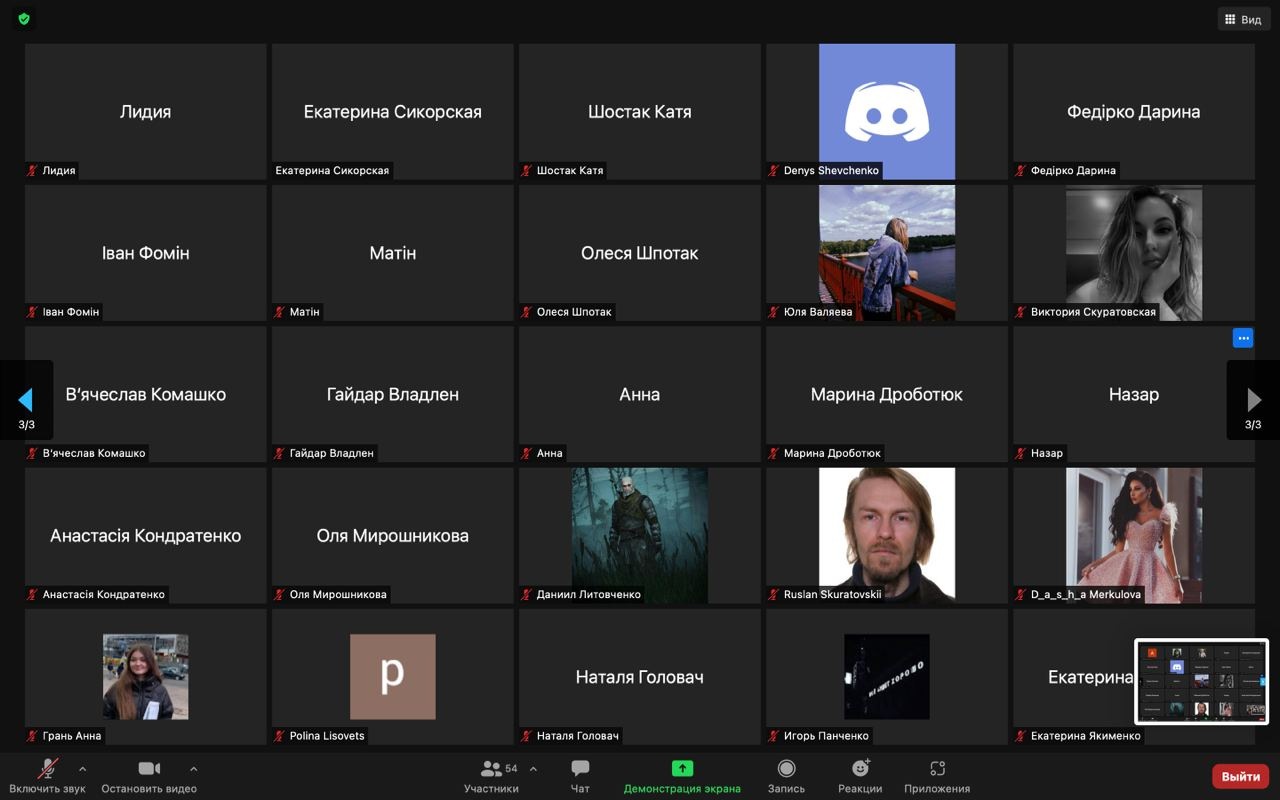This screenshot has width=1280, height=800.
Task: Click the large name Анна in its tile
Action: click(640, 394)
